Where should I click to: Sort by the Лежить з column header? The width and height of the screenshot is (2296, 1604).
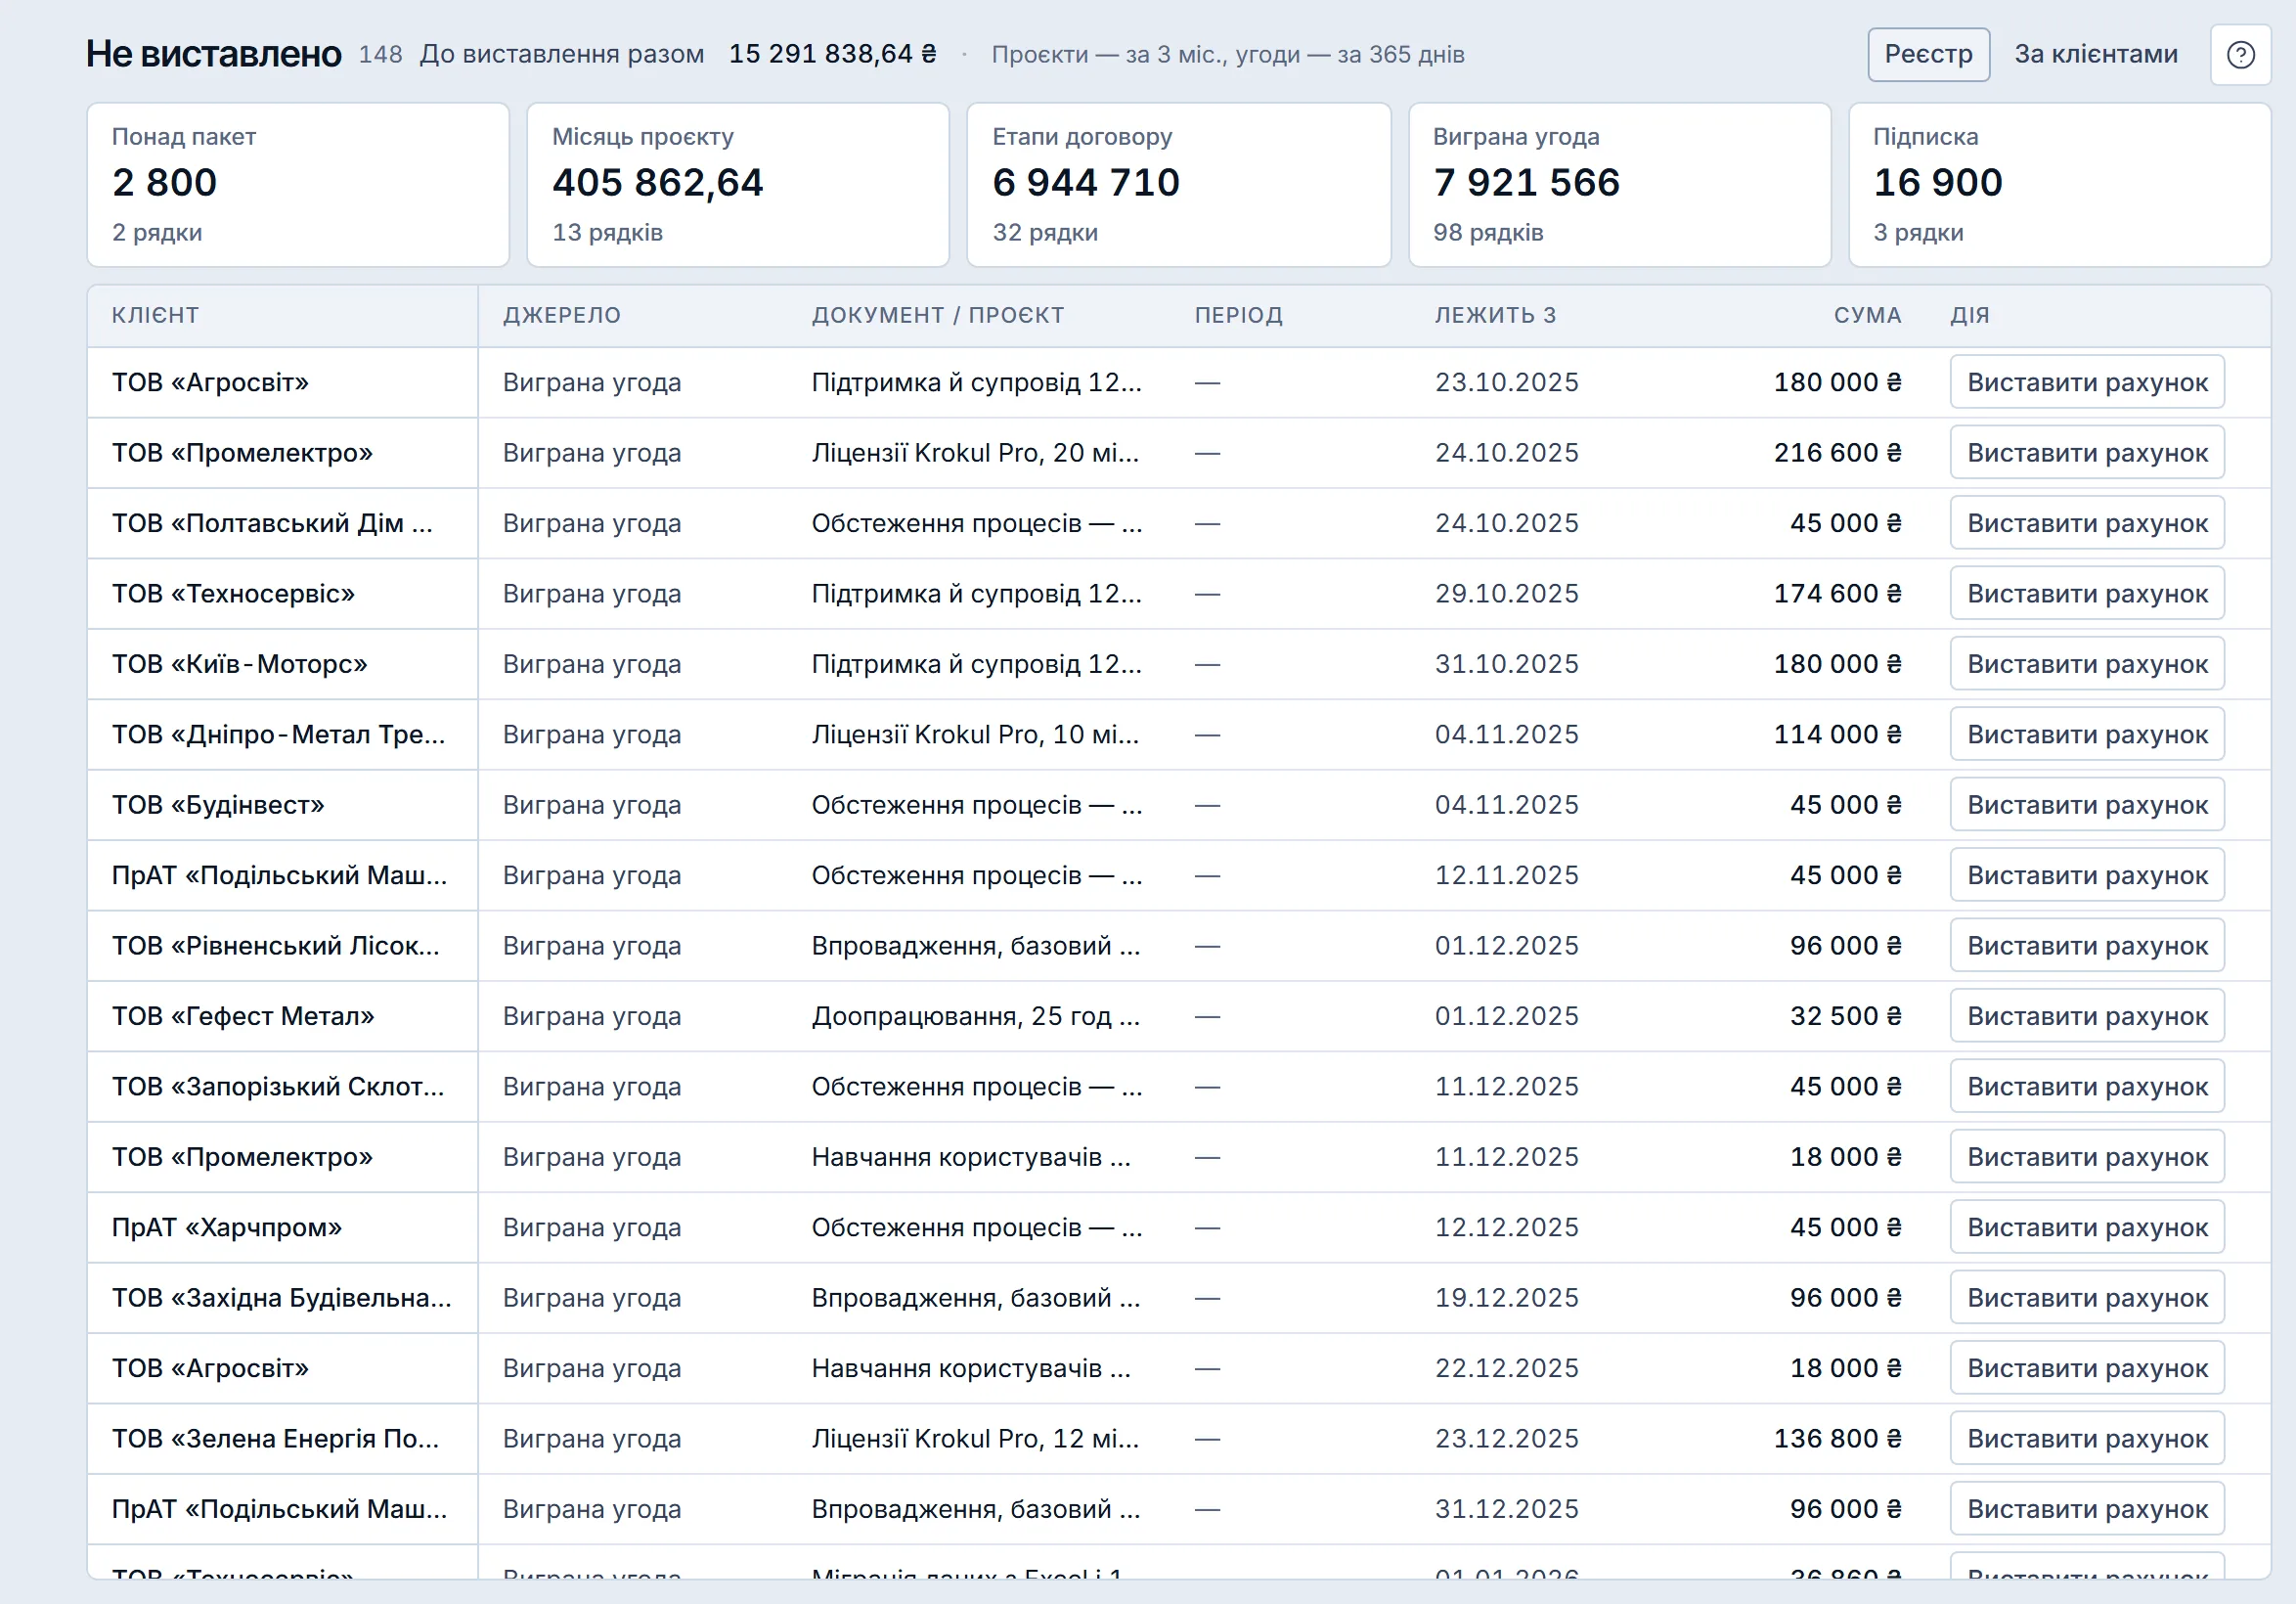point(1495,315)
